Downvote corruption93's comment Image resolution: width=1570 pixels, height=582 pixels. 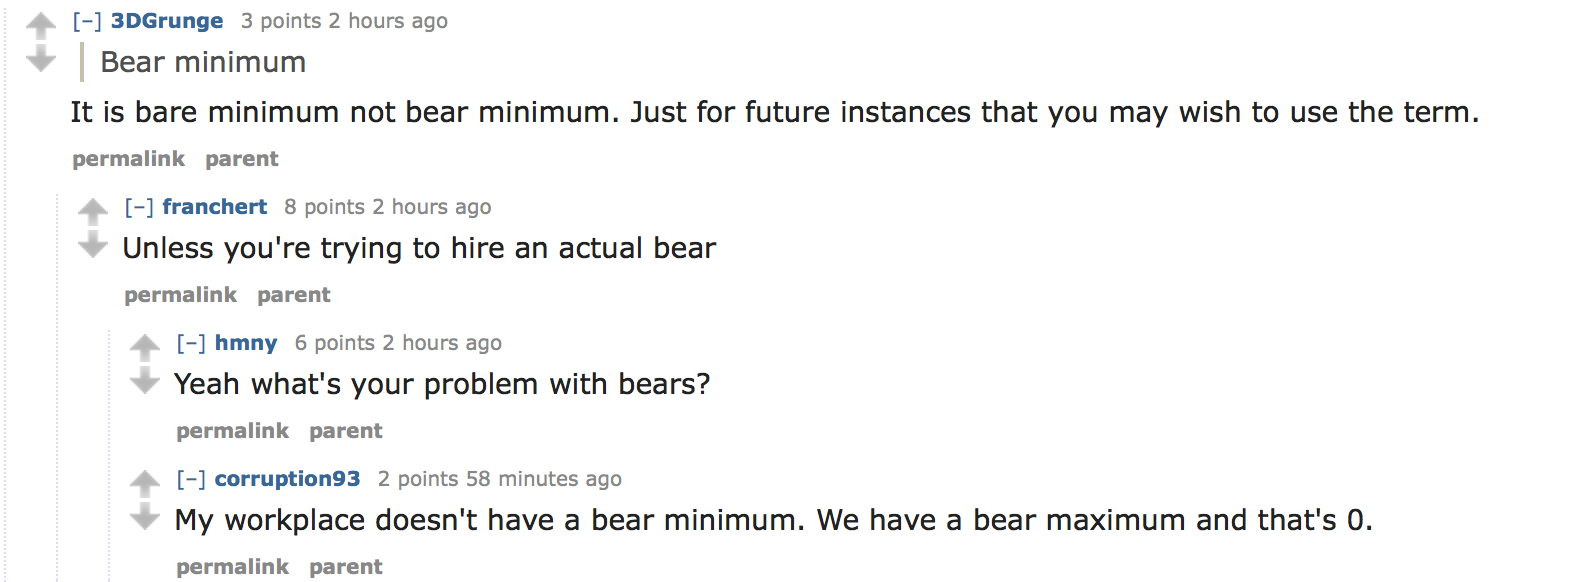click(x=145, y=517)
